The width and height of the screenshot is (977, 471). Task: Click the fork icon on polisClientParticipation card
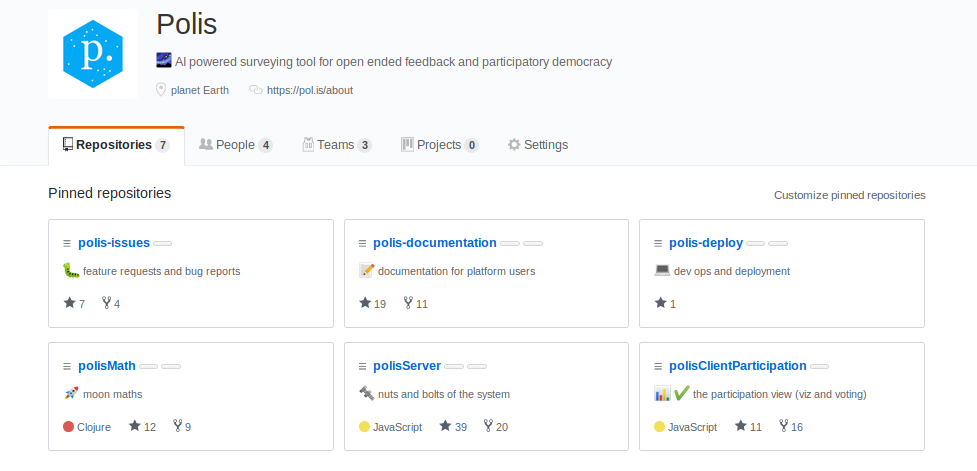tap(784, 426)
